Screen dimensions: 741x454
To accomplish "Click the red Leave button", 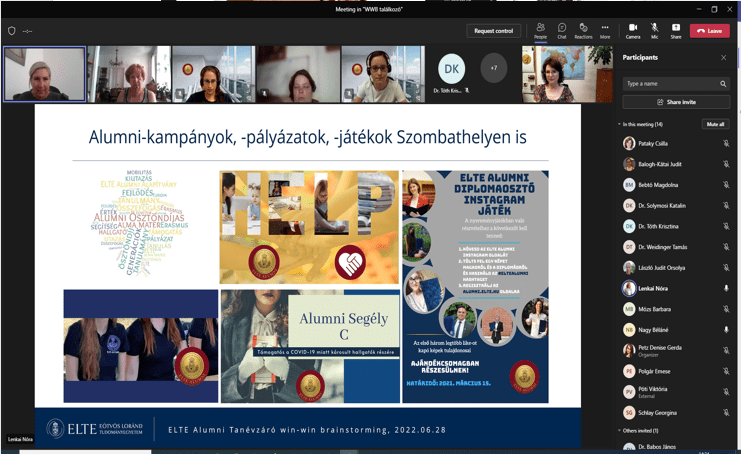I will click(710, 31).
